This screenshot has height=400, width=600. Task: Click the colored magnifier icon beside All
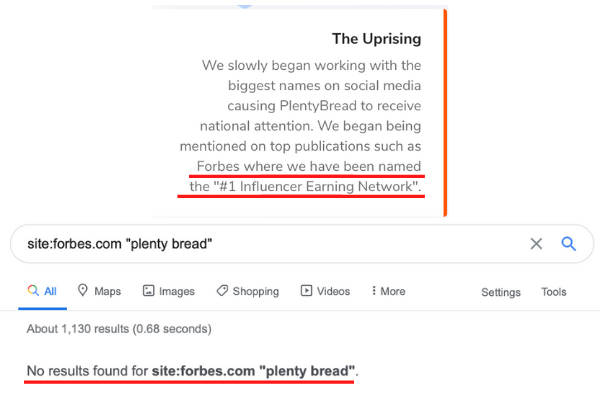click(33, 291)
